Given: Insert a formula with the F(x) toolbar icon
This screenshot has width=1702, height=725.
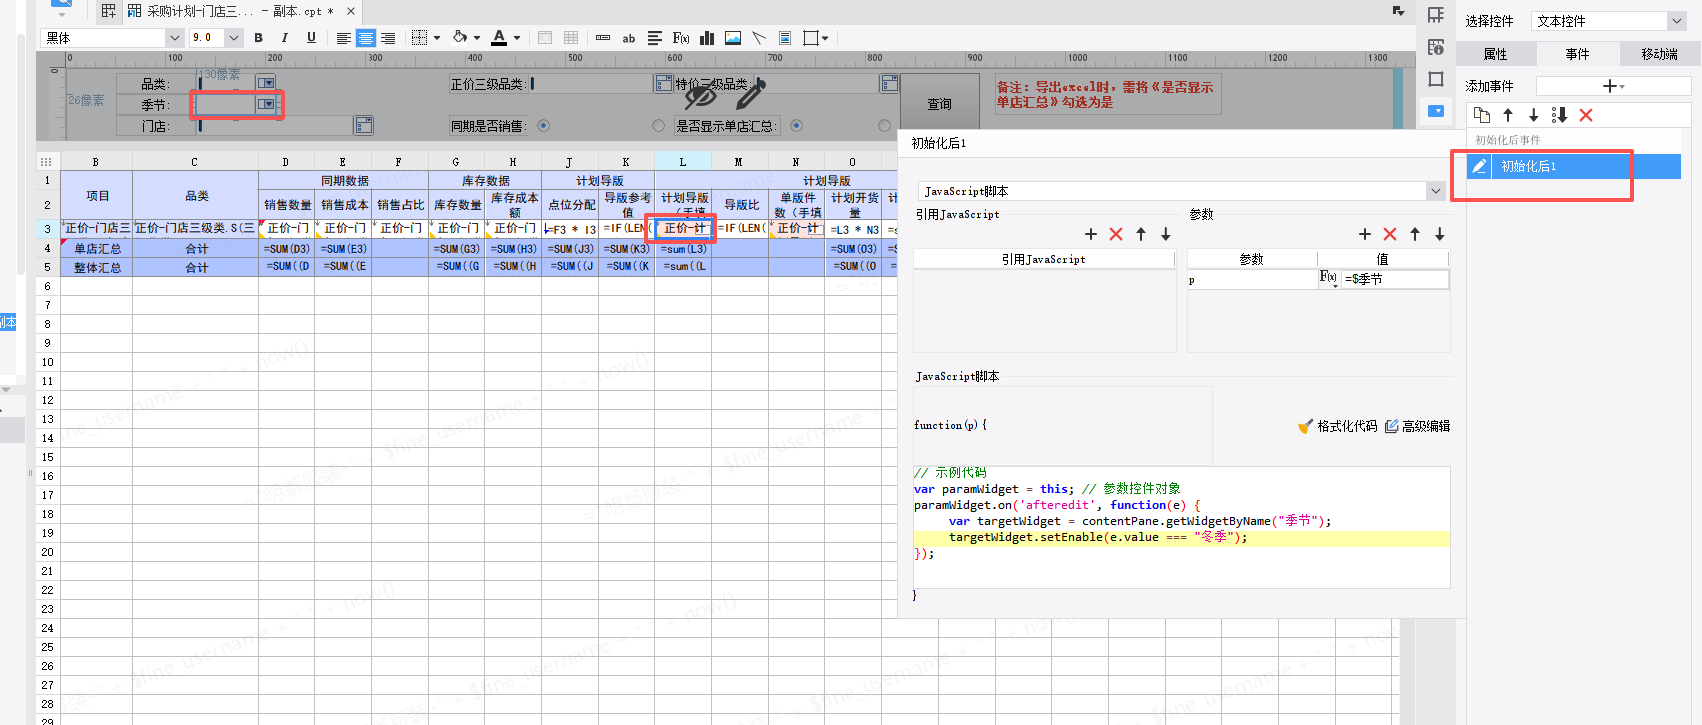Looking at the screenshot, I should point(681,38).
